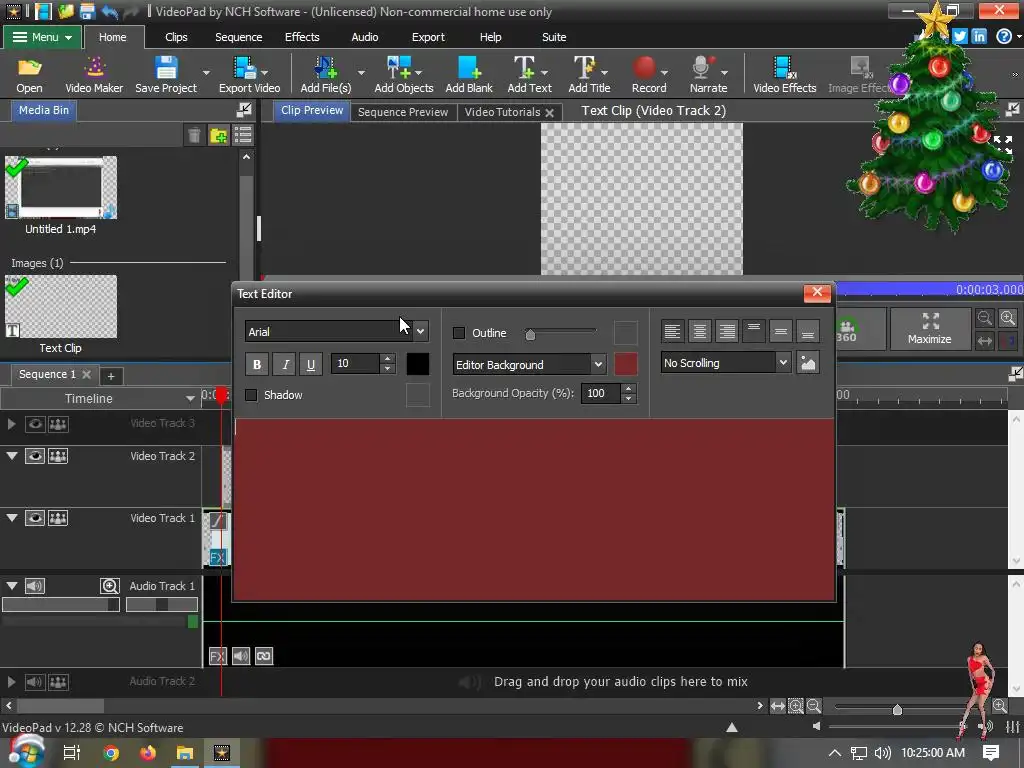This screenshot has width=1024, height=768.
Task: Open the Video Effects tool
Action: 784,74
